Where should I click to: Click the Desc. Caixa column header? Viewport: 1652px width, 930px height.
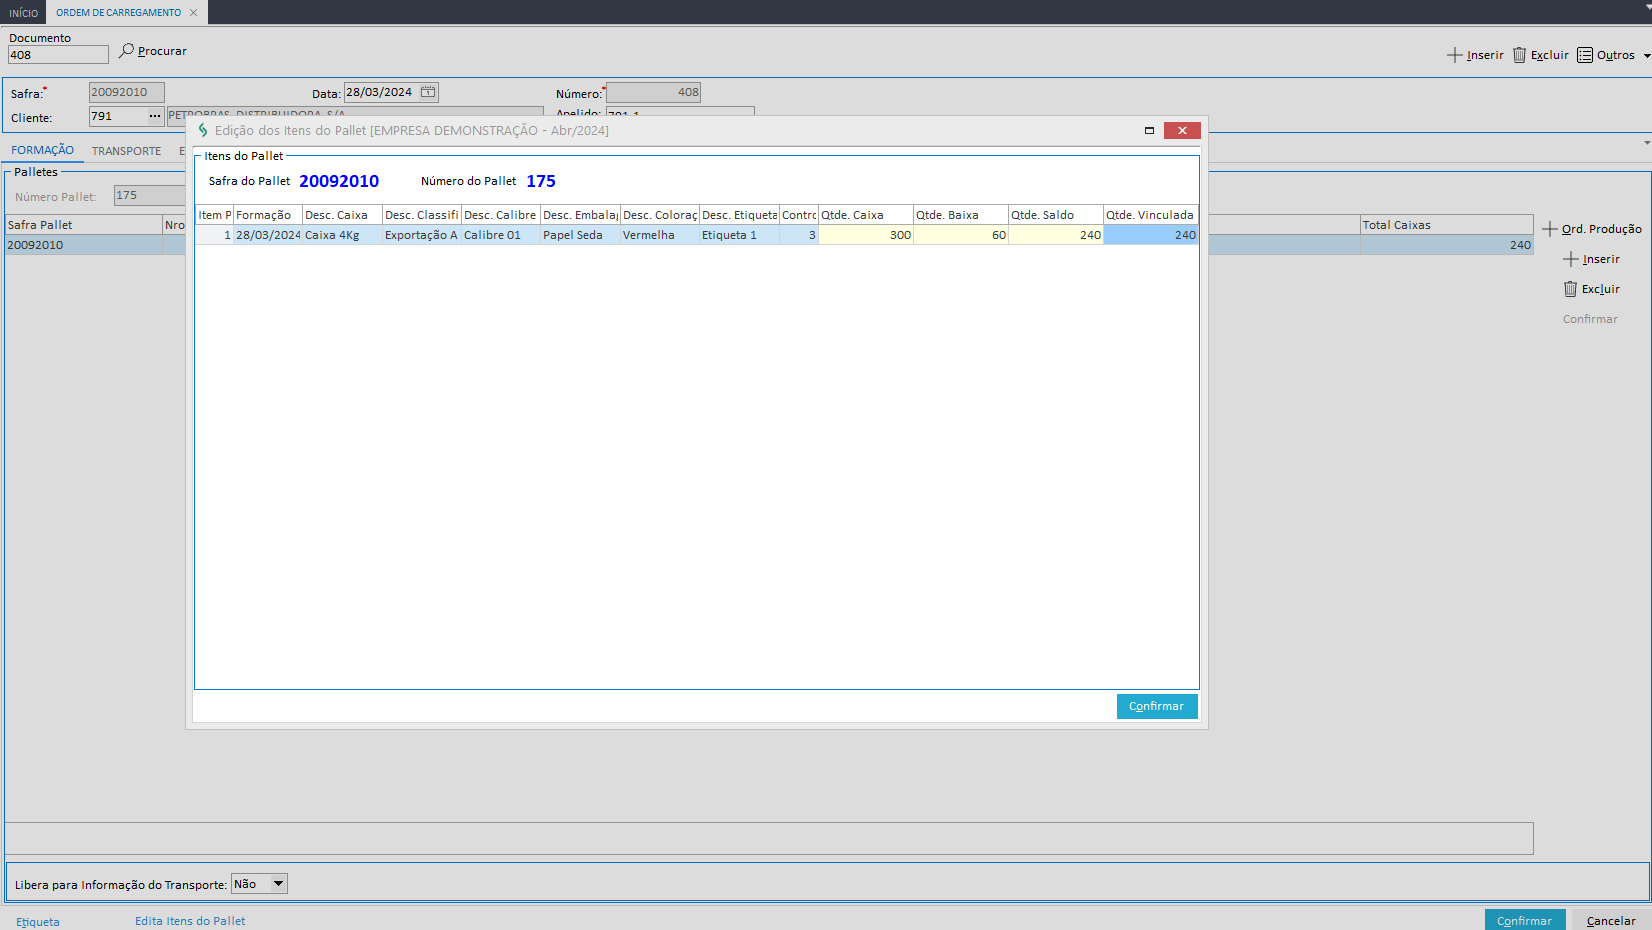(342, 215)
